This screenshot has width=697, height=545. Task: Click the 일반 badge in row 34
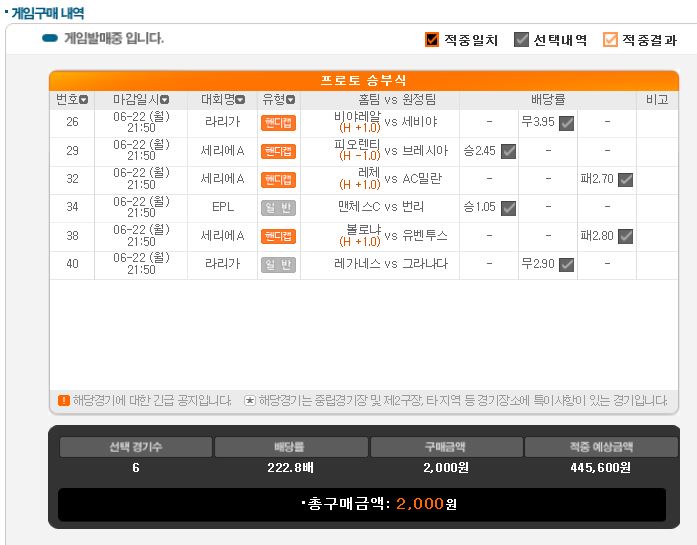[x=278, y=208]
